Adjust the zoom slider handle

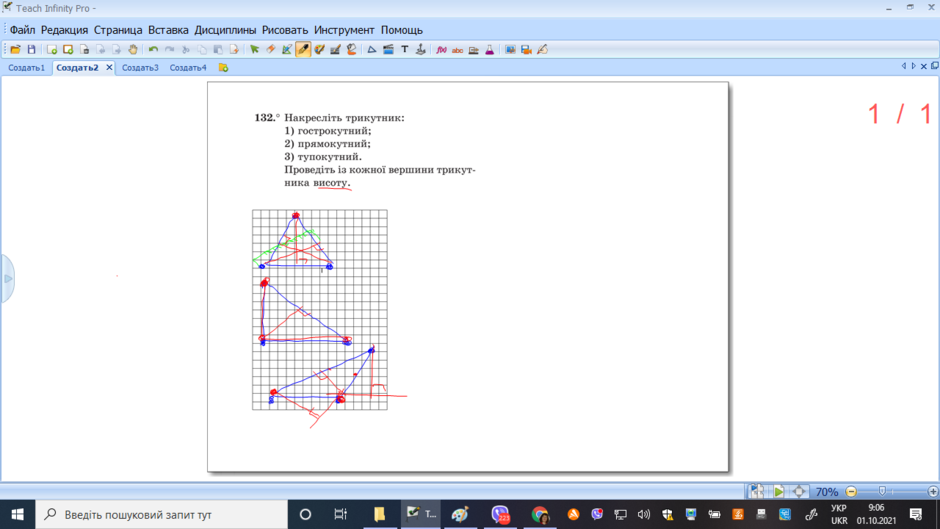coord(882,492)
